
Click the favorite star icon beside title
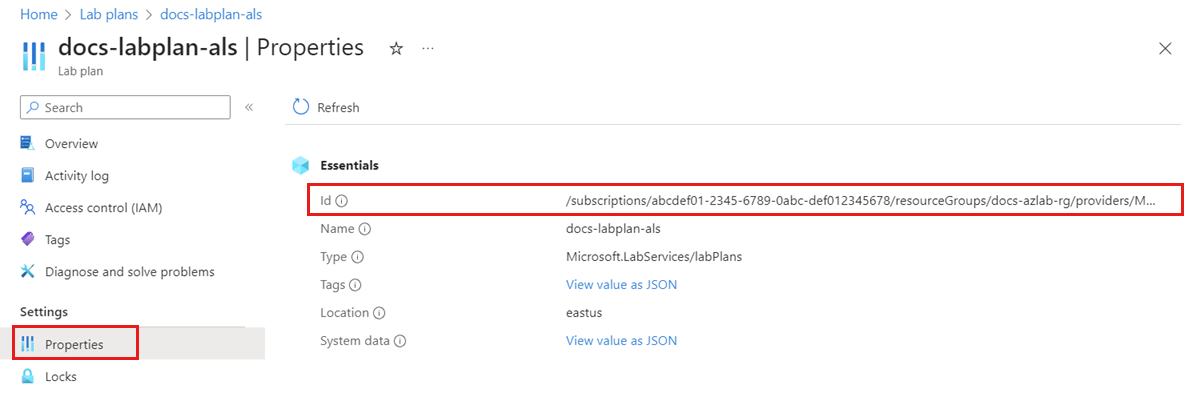[396, 49]
